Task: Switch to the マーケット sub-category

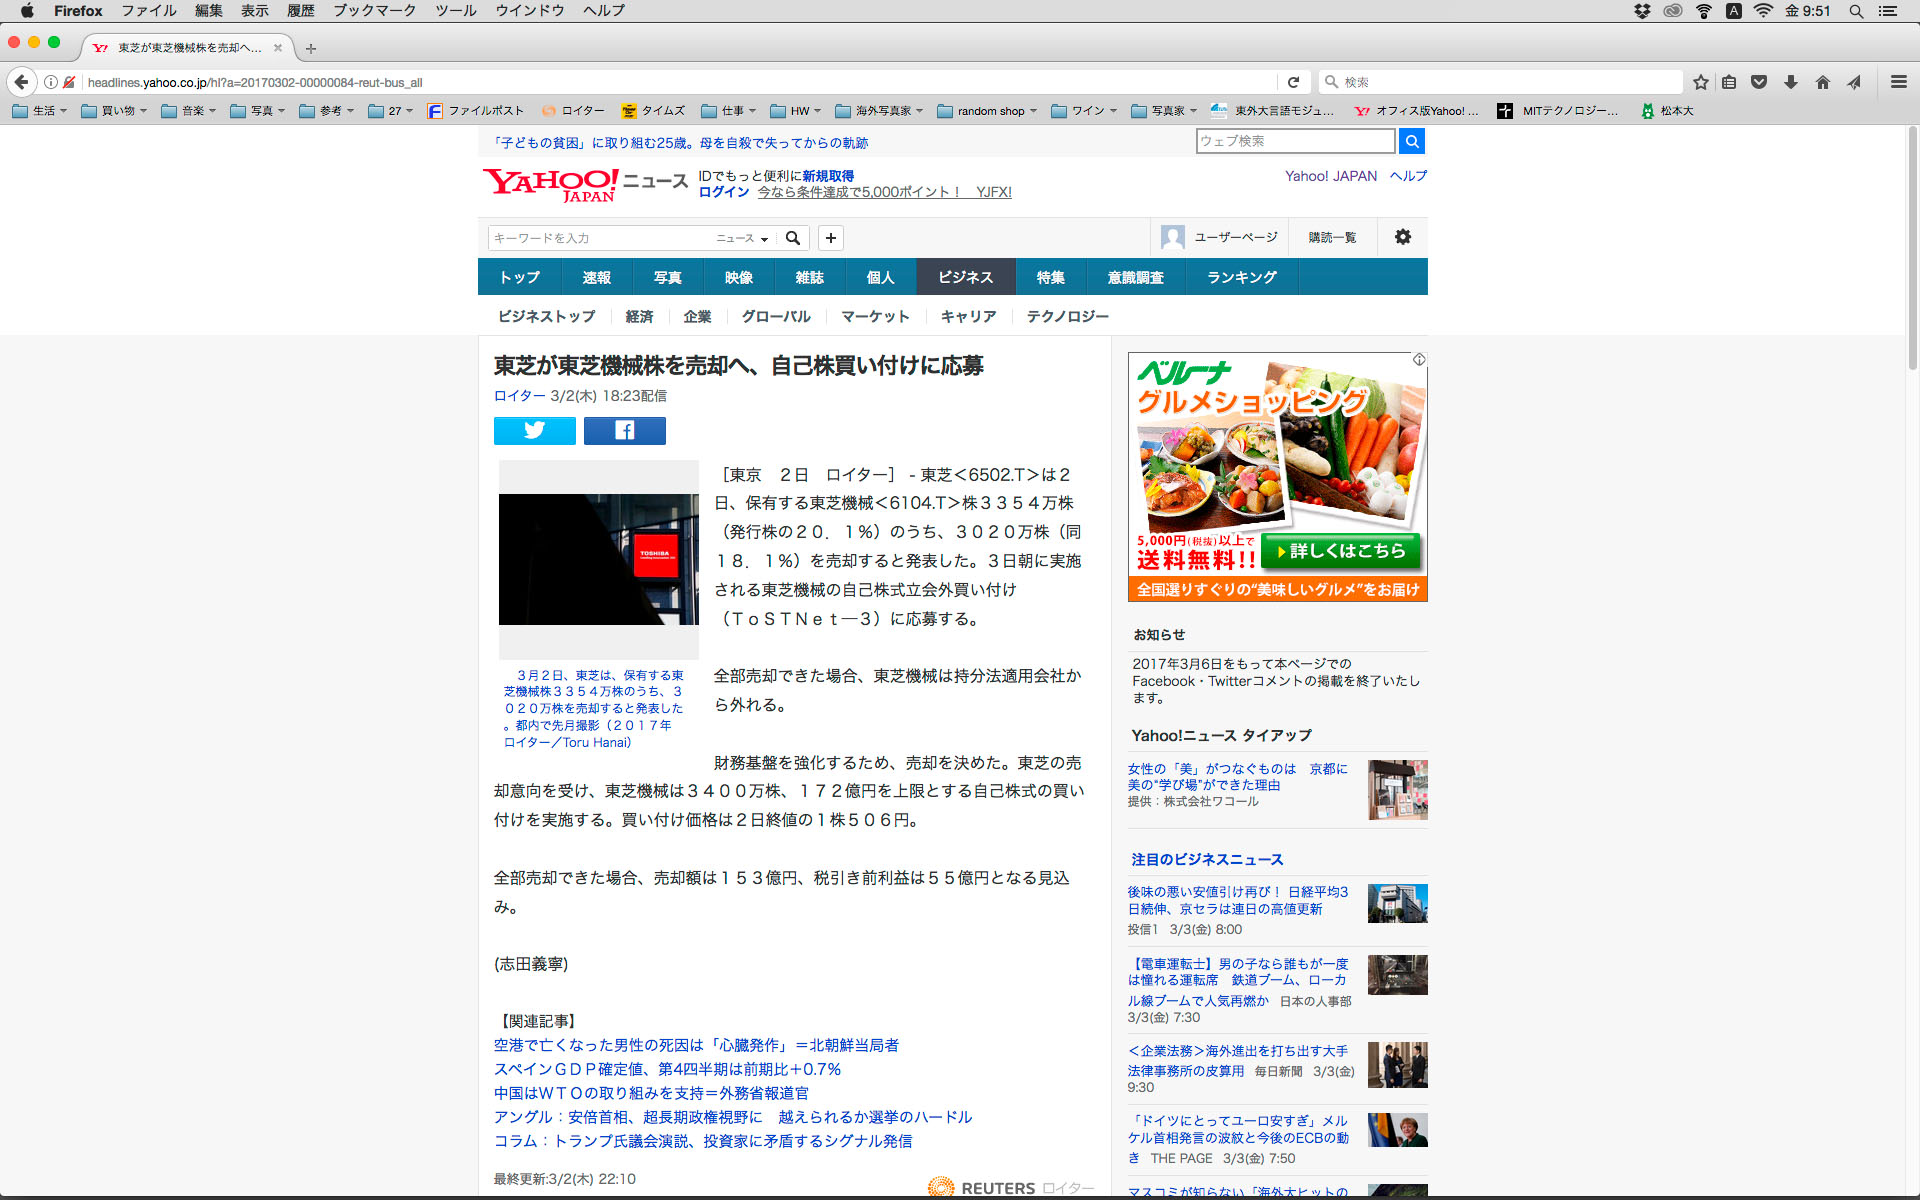Action: click(x=874, y=316)
